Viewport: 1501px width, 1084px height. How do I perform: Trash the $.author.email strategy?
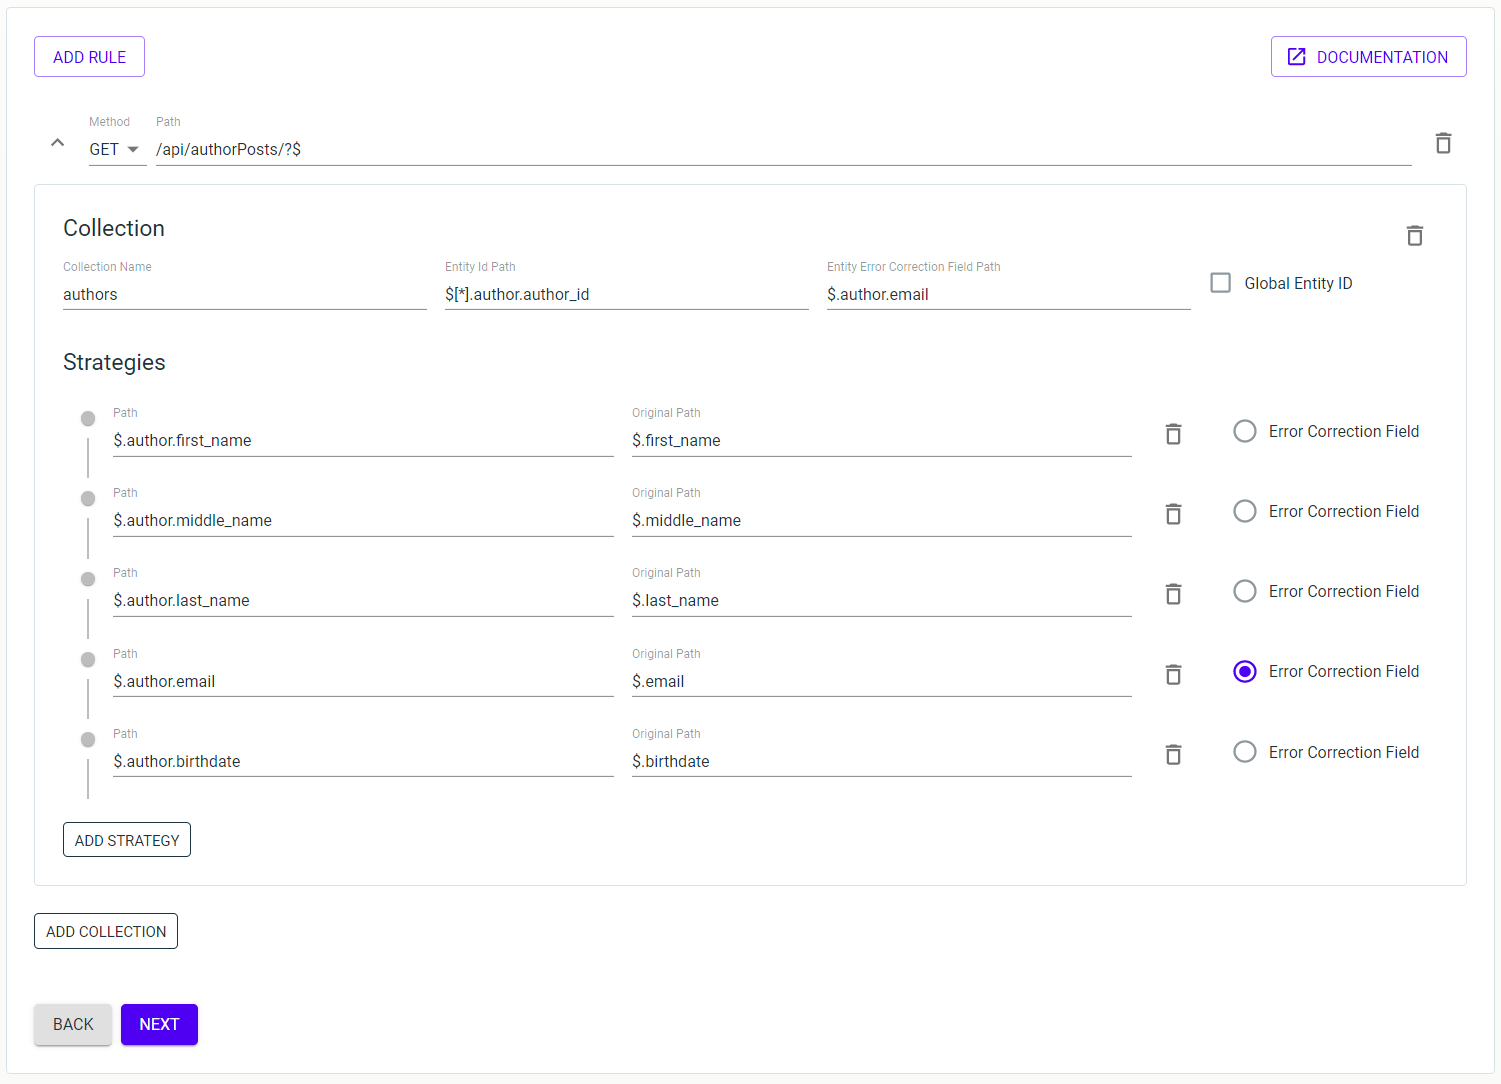tap(1173, 675)
